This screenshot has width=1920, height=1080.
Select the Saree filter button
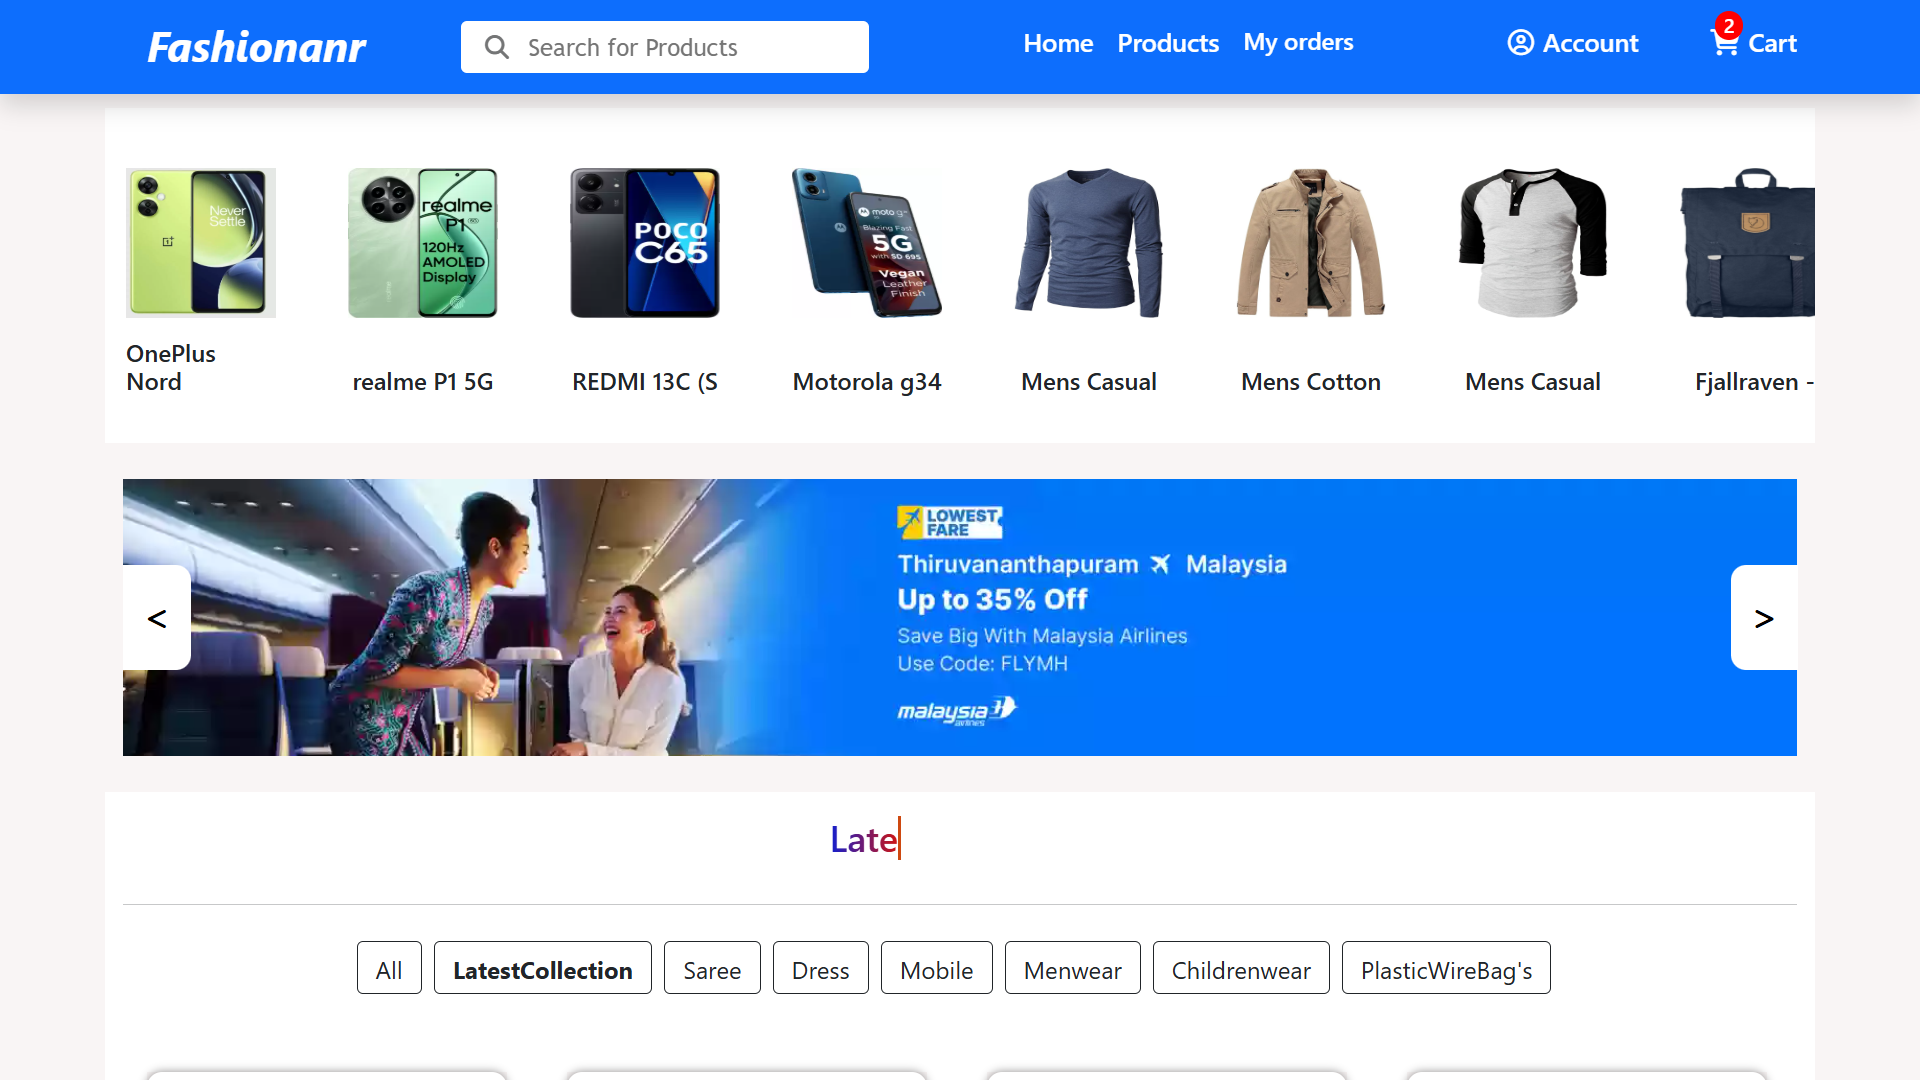711,969
